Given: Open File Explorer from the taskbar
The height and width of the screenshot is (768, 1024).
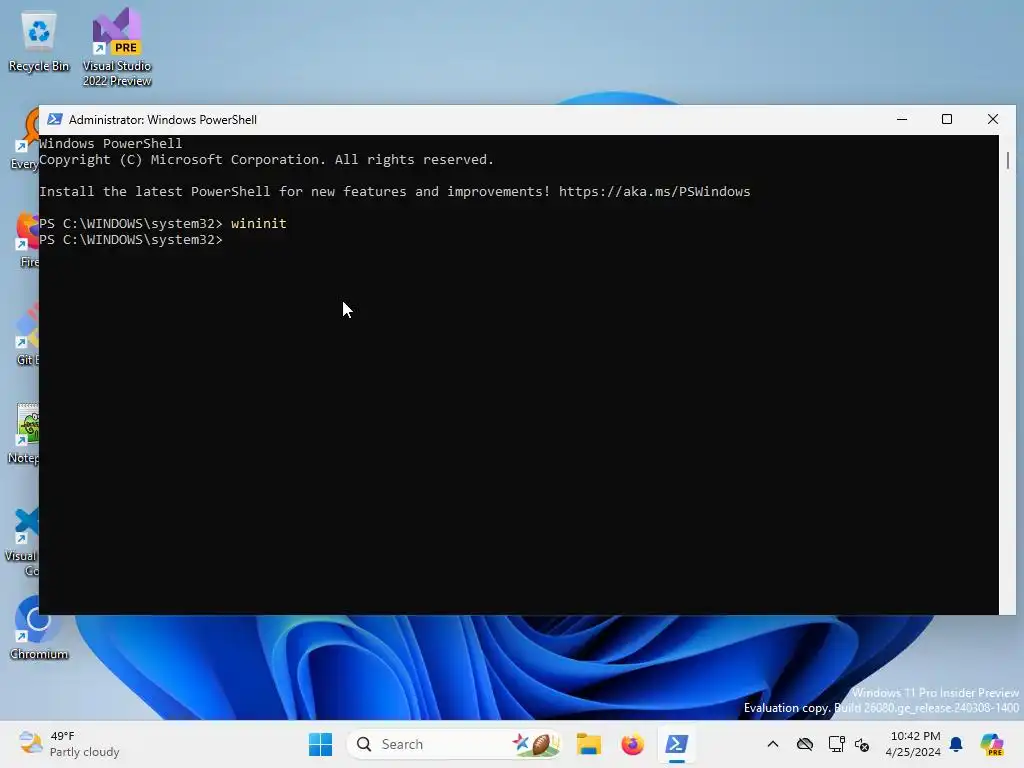Looking at the screenshot, I should 588,744.
